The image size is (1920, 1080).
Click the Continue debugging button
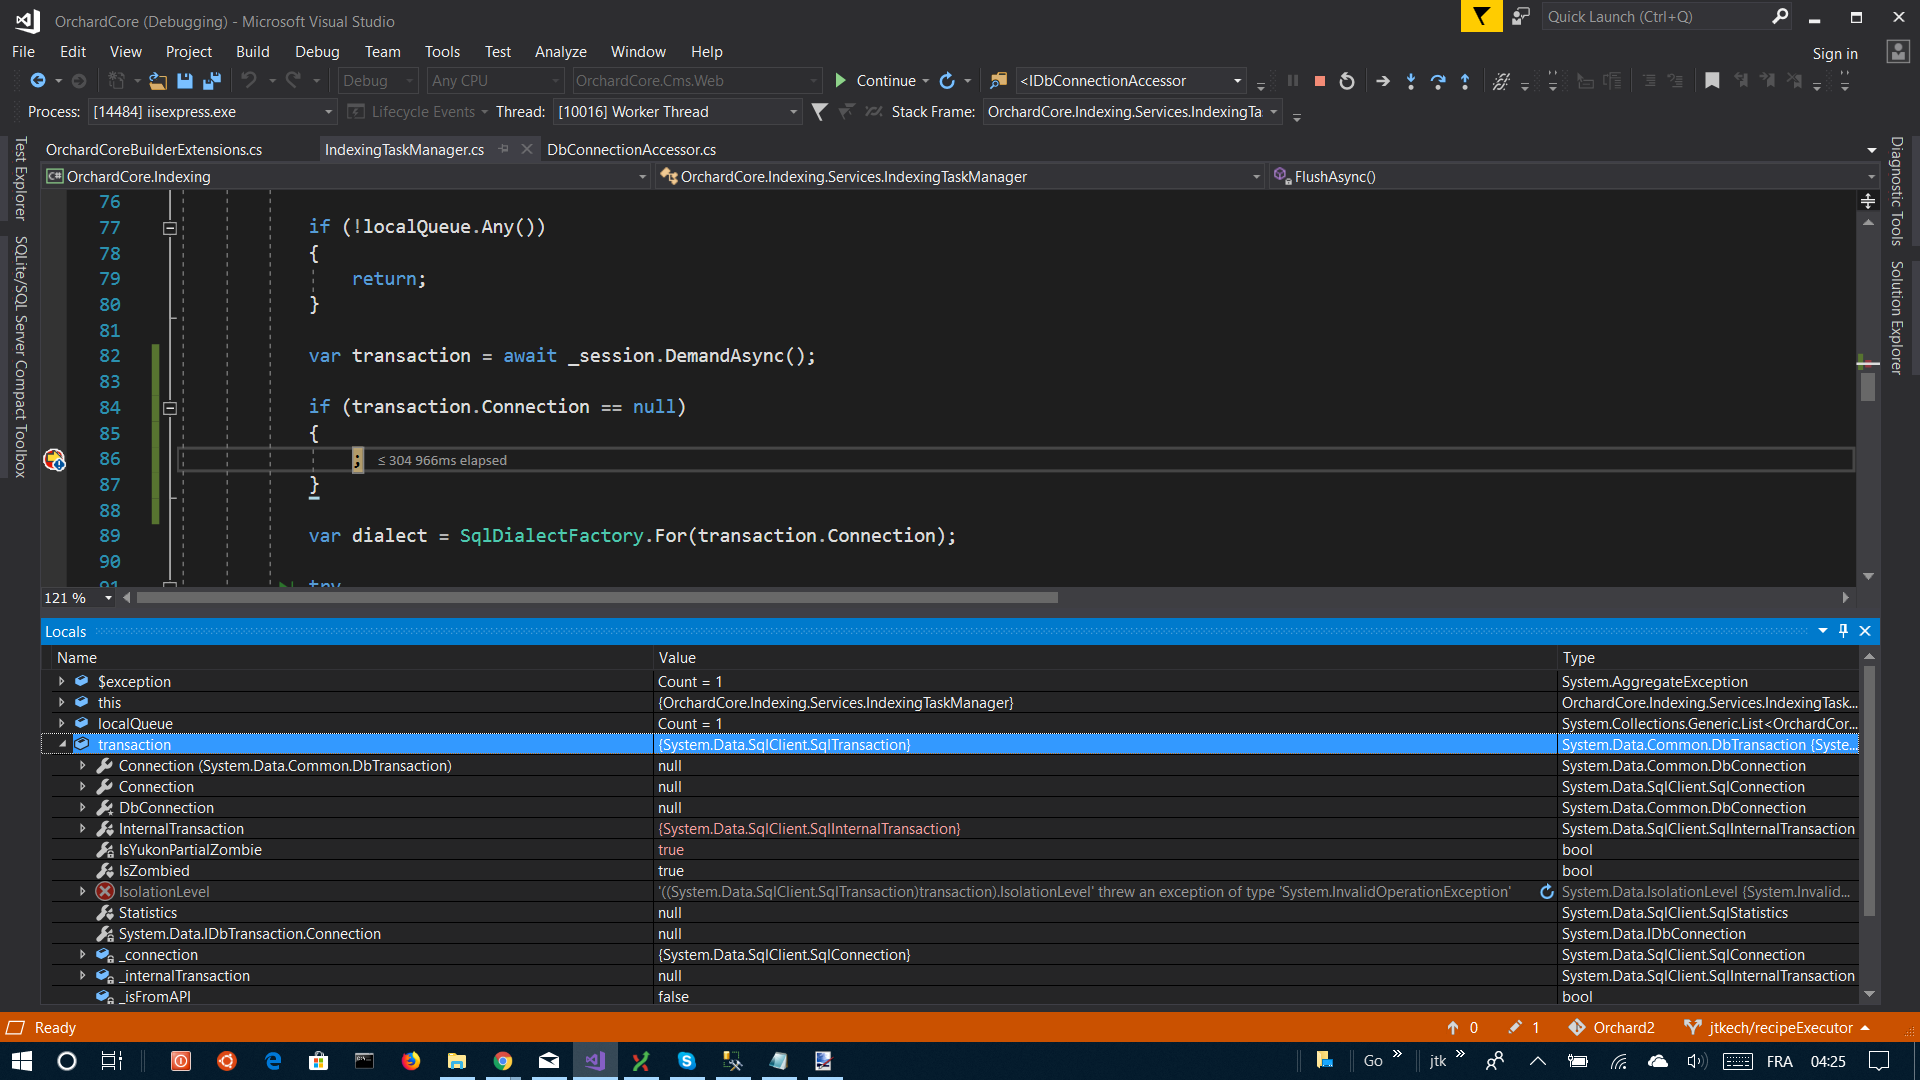[x=875, y=81]
